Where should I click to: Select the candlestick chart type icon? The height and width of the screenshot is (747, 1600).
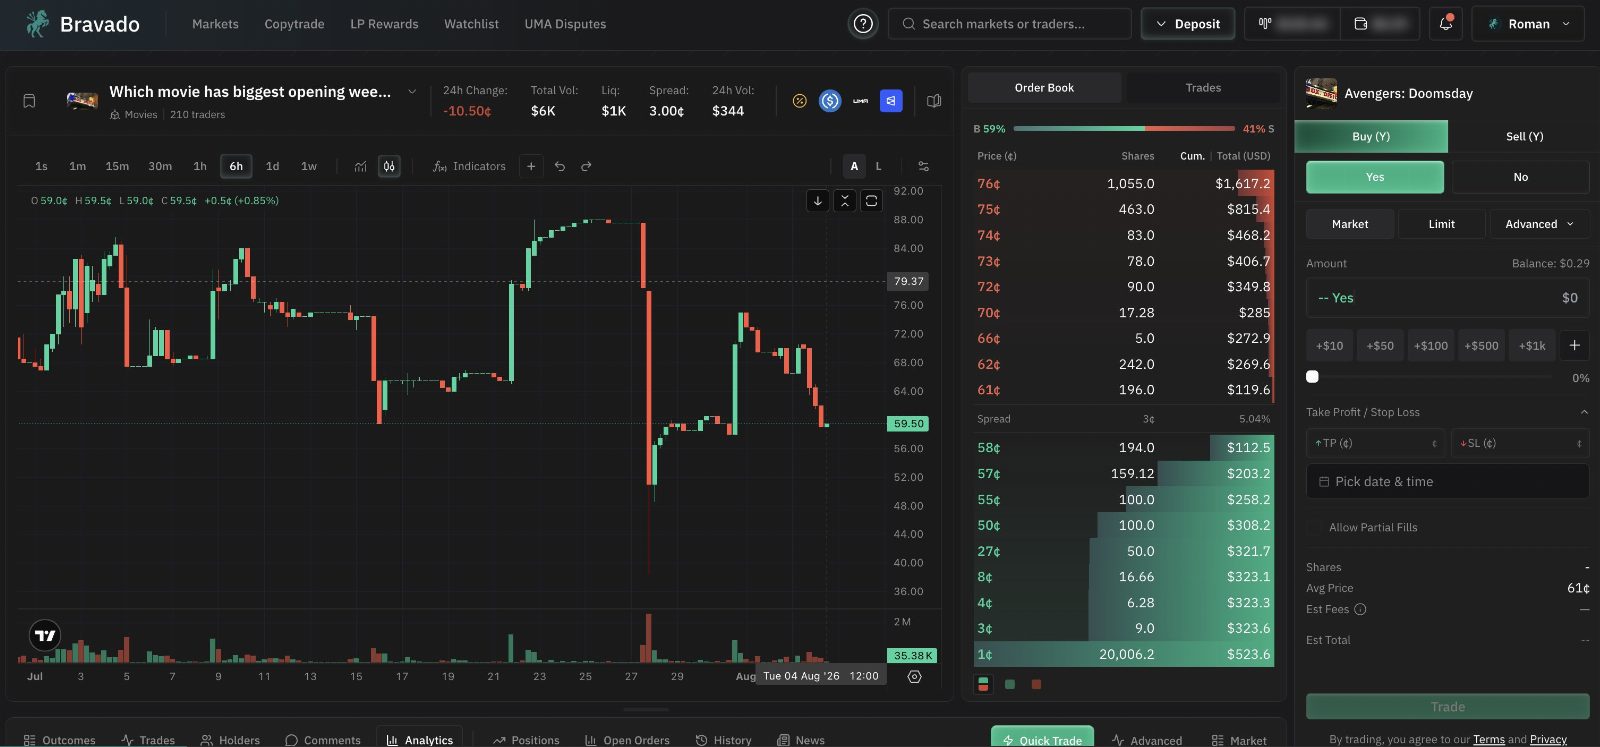390,166
